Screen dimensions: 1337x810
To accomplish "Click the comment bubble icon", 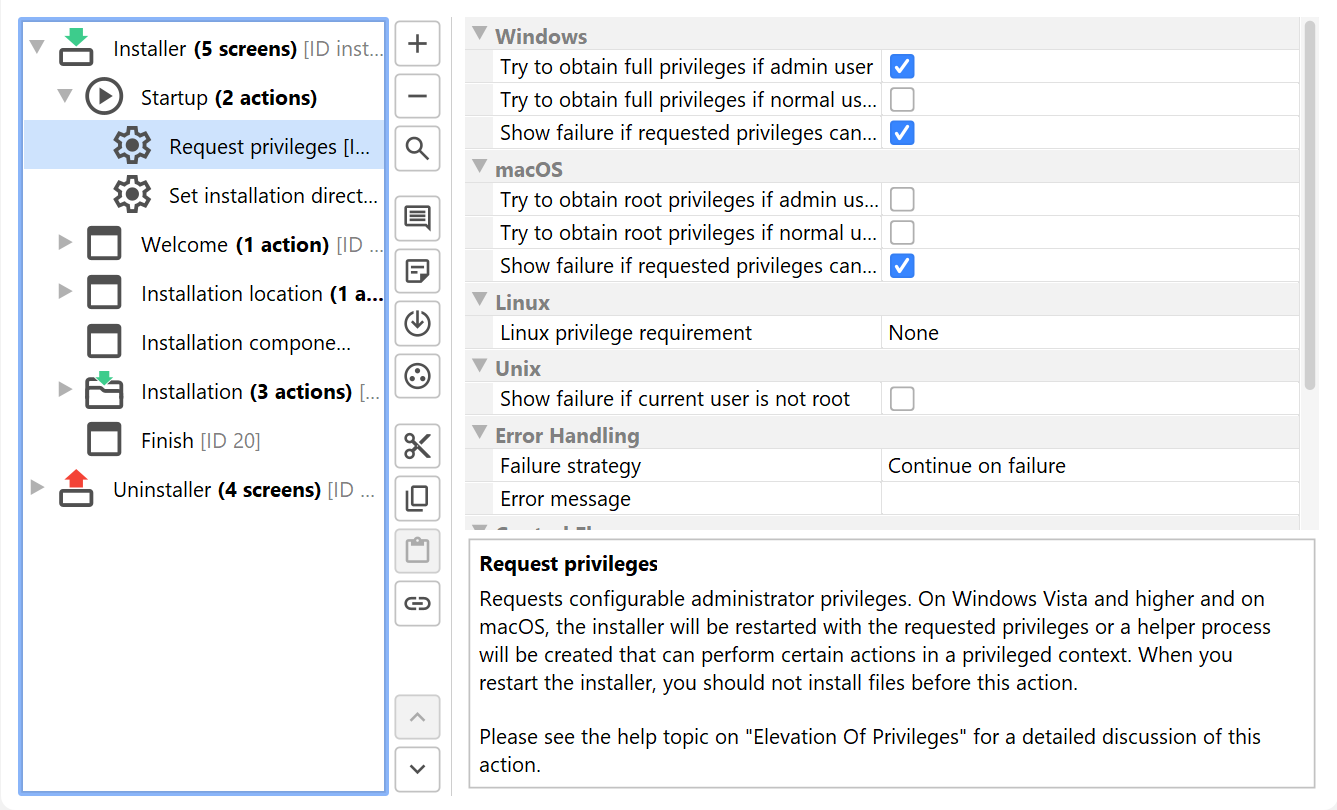I will click(417, 218).
